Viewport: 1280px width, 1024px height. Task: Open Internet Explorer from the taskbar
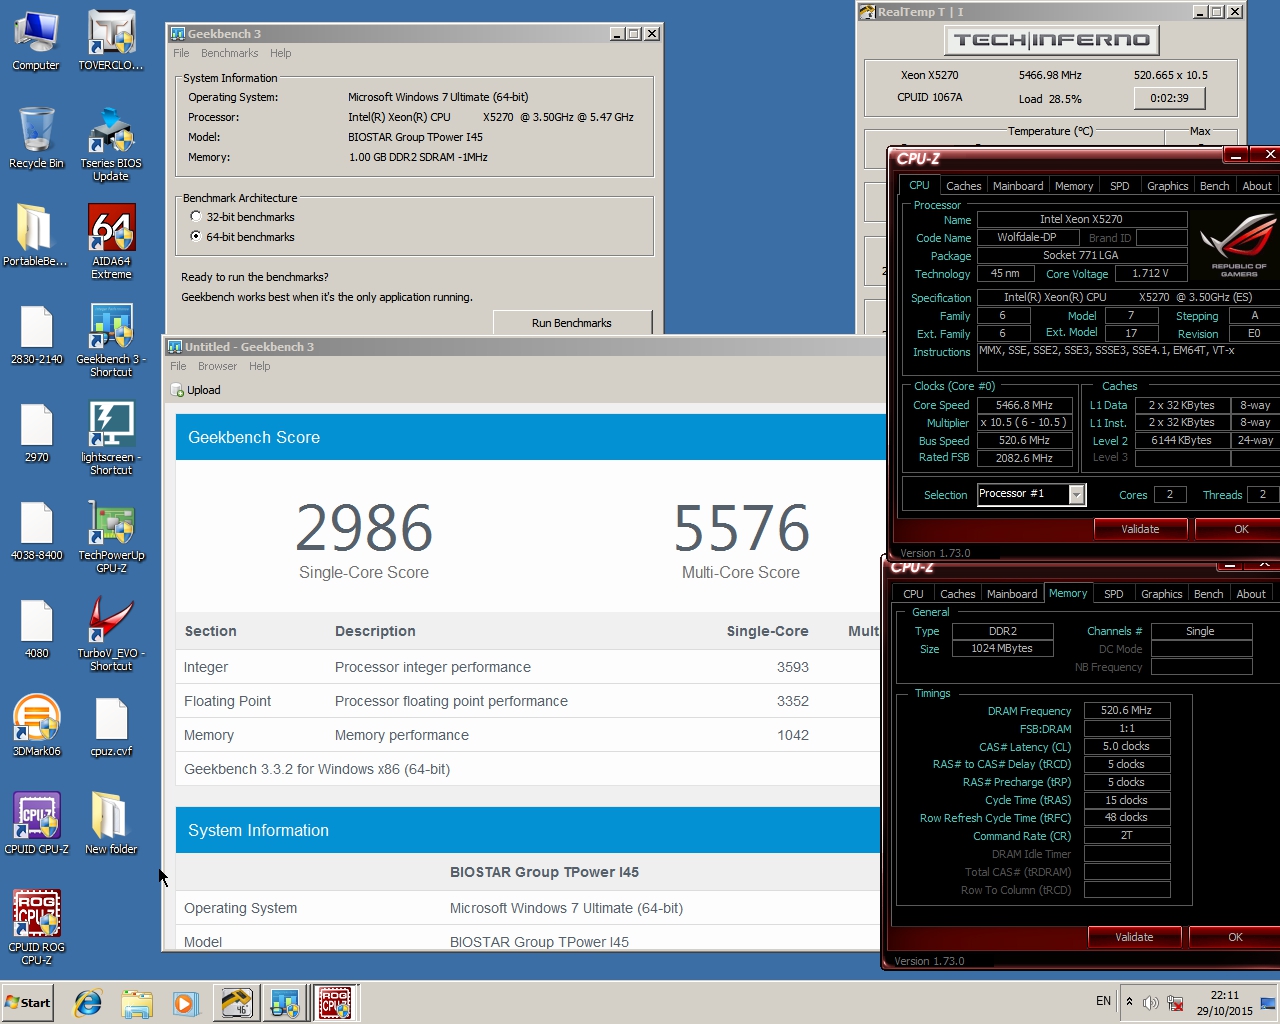pyautogui.click(x=88, y=1003)
